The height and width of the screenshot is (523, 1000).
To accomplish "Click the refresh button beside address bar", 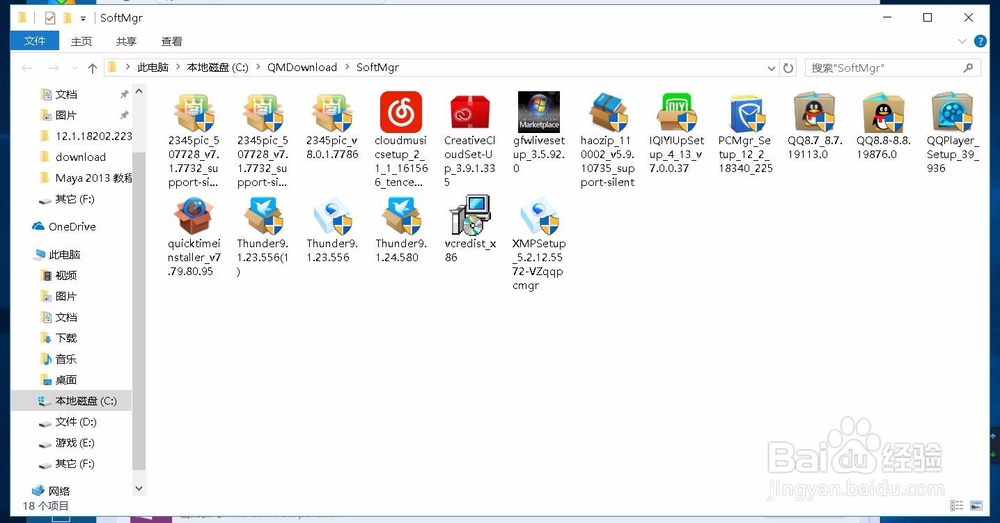I will pyautogui.click(x=788, y=68).
